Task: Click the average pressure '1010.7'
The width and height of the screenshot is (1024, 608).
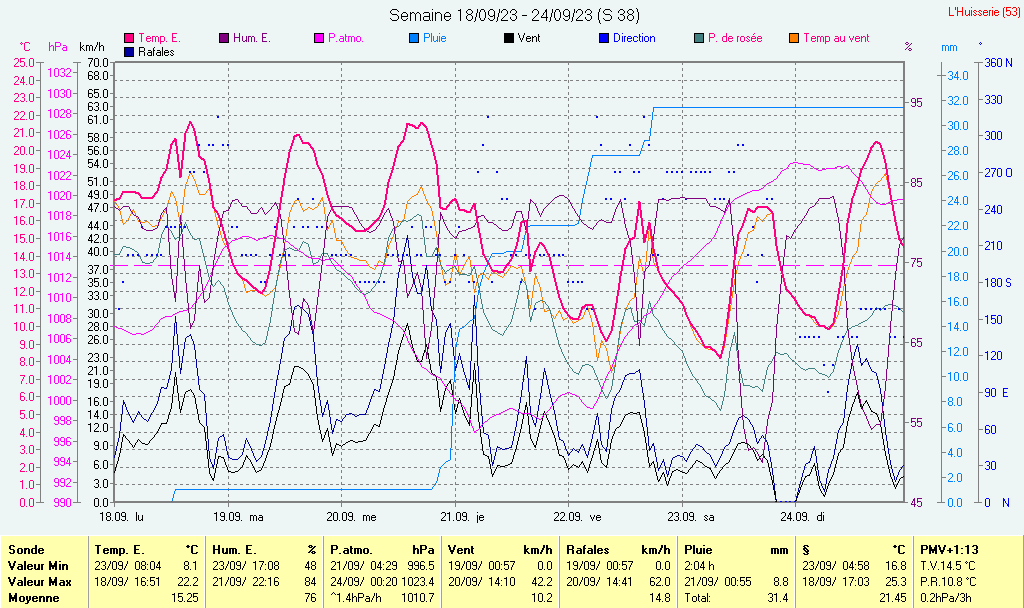Action: (418, 598)
